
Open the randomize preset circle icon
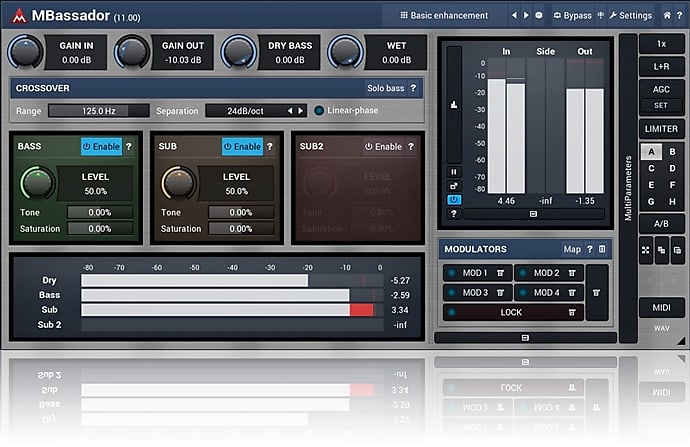click(539, 16)
